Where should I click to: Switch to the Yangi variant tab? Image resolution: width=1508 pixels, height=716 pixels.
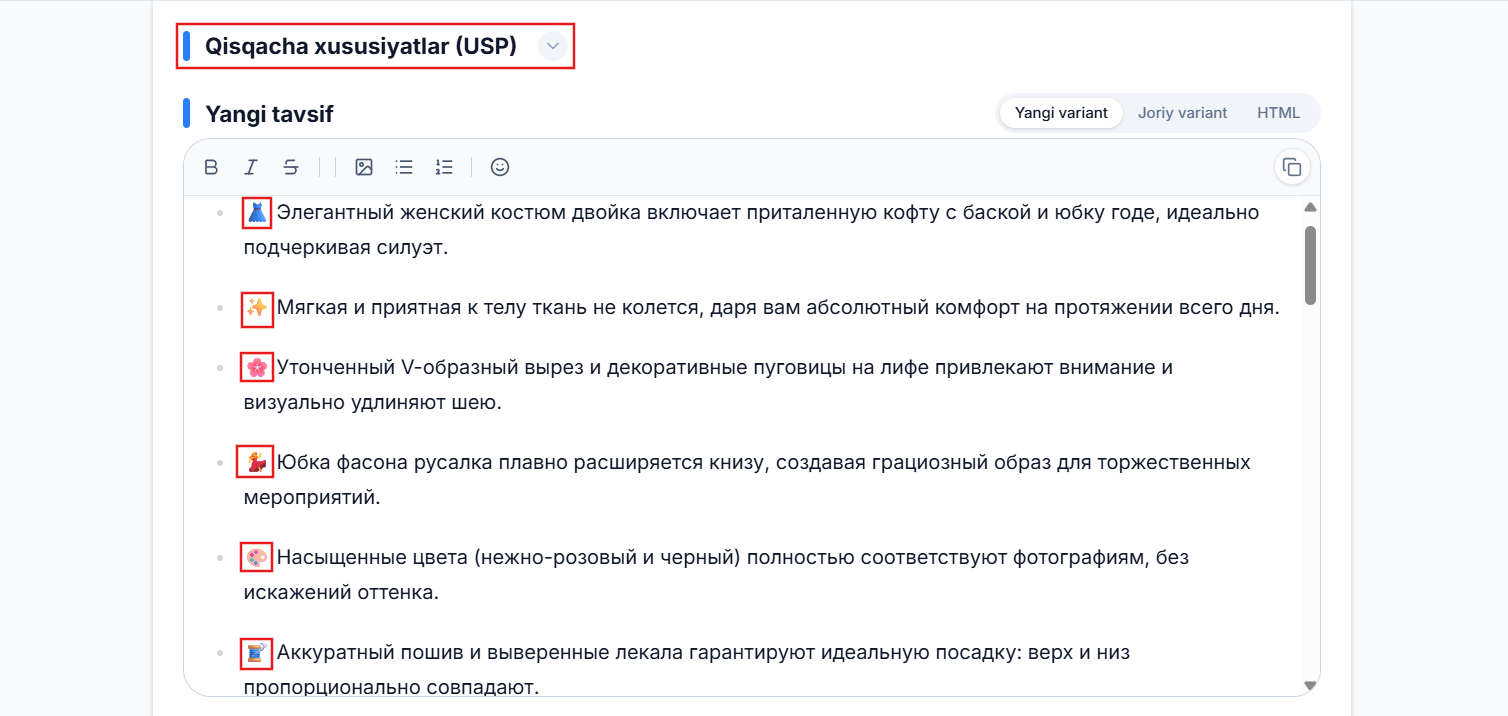[x=1061, y=113]
